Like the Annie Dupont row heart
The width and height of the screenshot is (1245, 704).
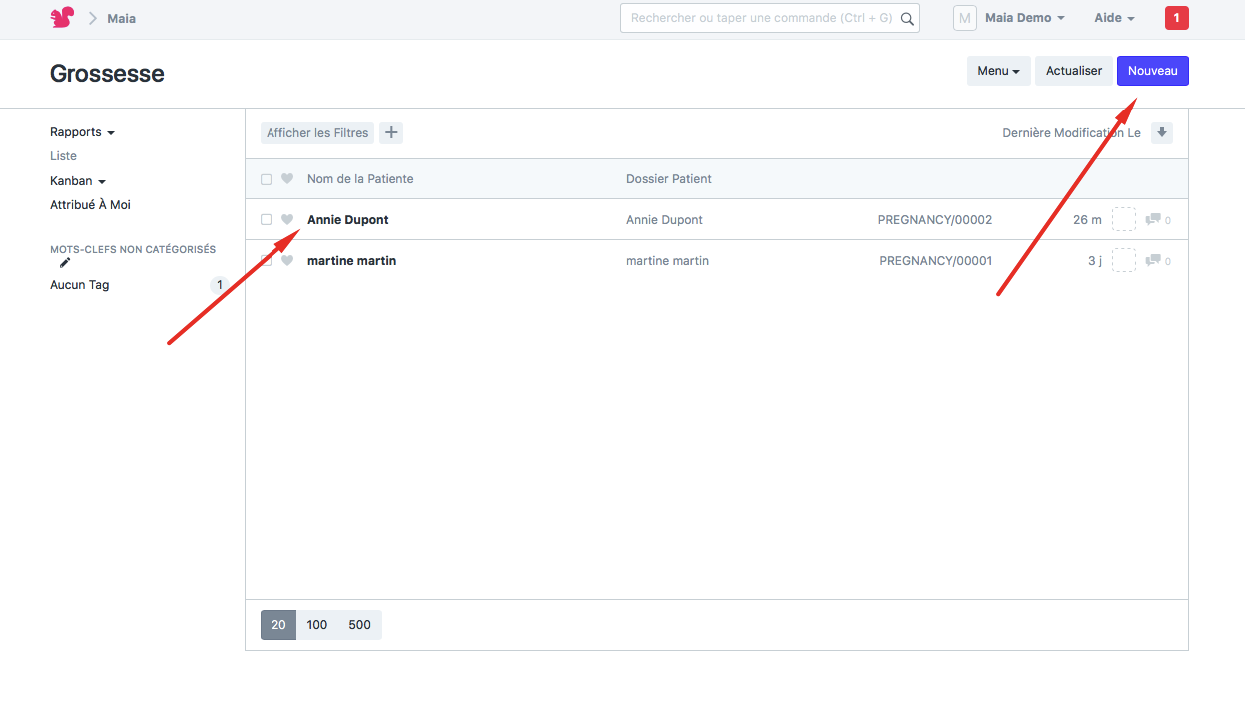pyautogui.click(x=287, y=220)
